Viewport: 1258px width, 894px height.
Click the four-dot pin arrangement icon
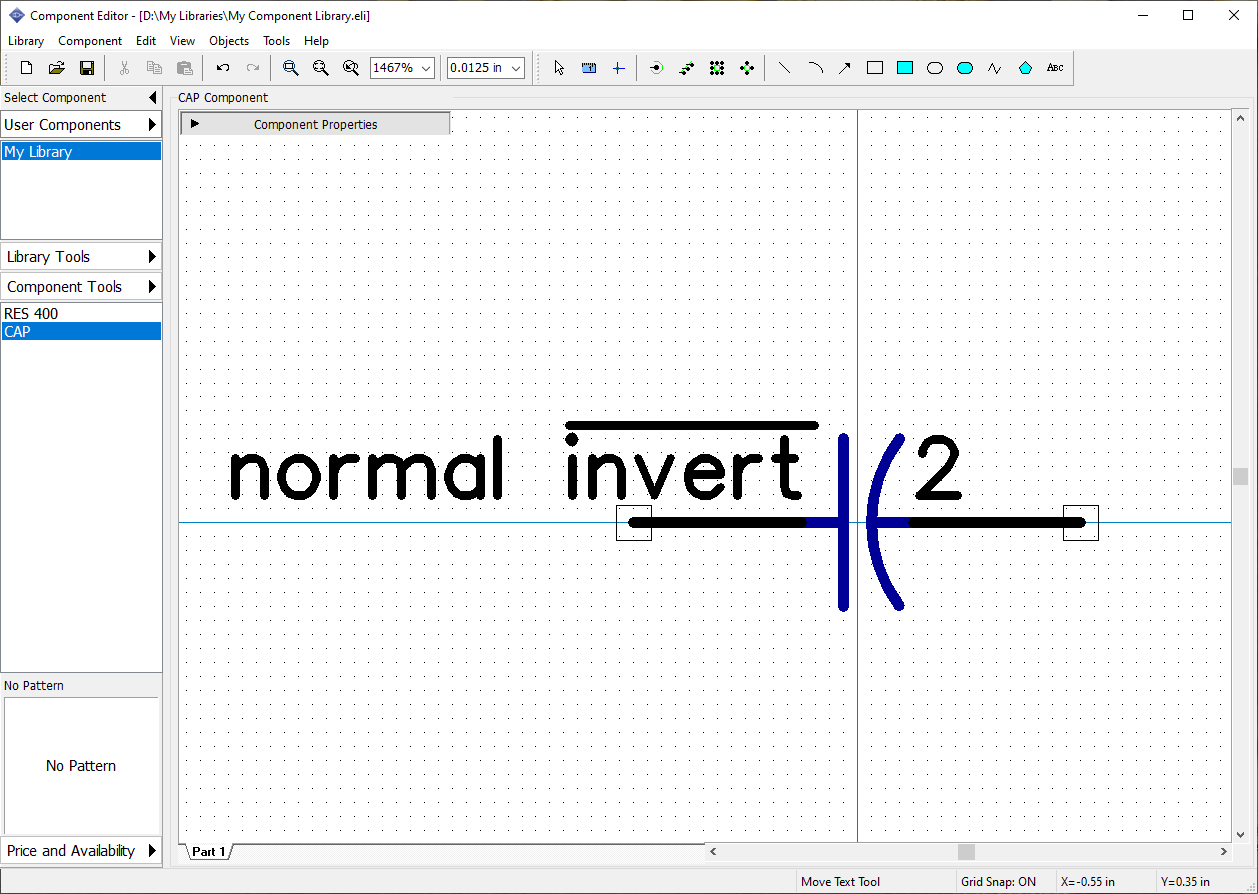point(747,68)
